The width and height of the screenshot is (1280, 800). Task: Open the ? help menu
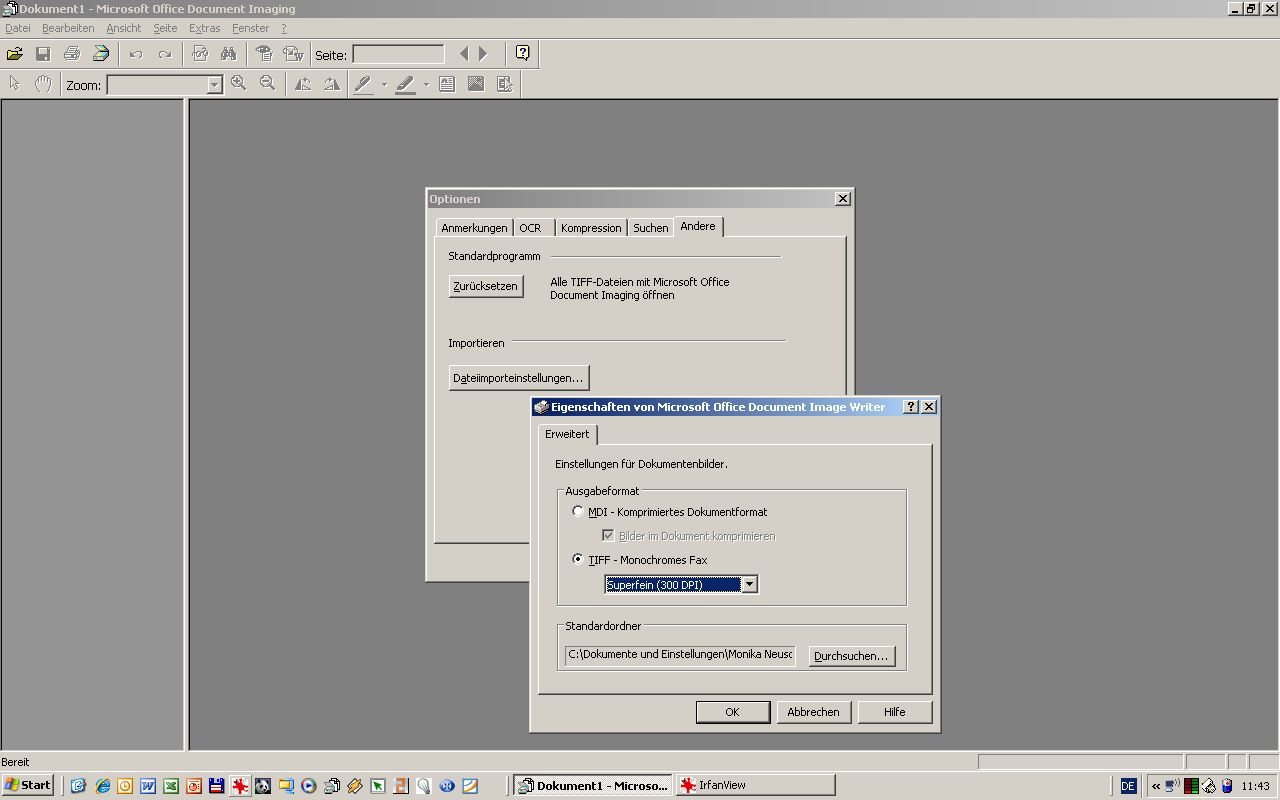click(284, 28)
